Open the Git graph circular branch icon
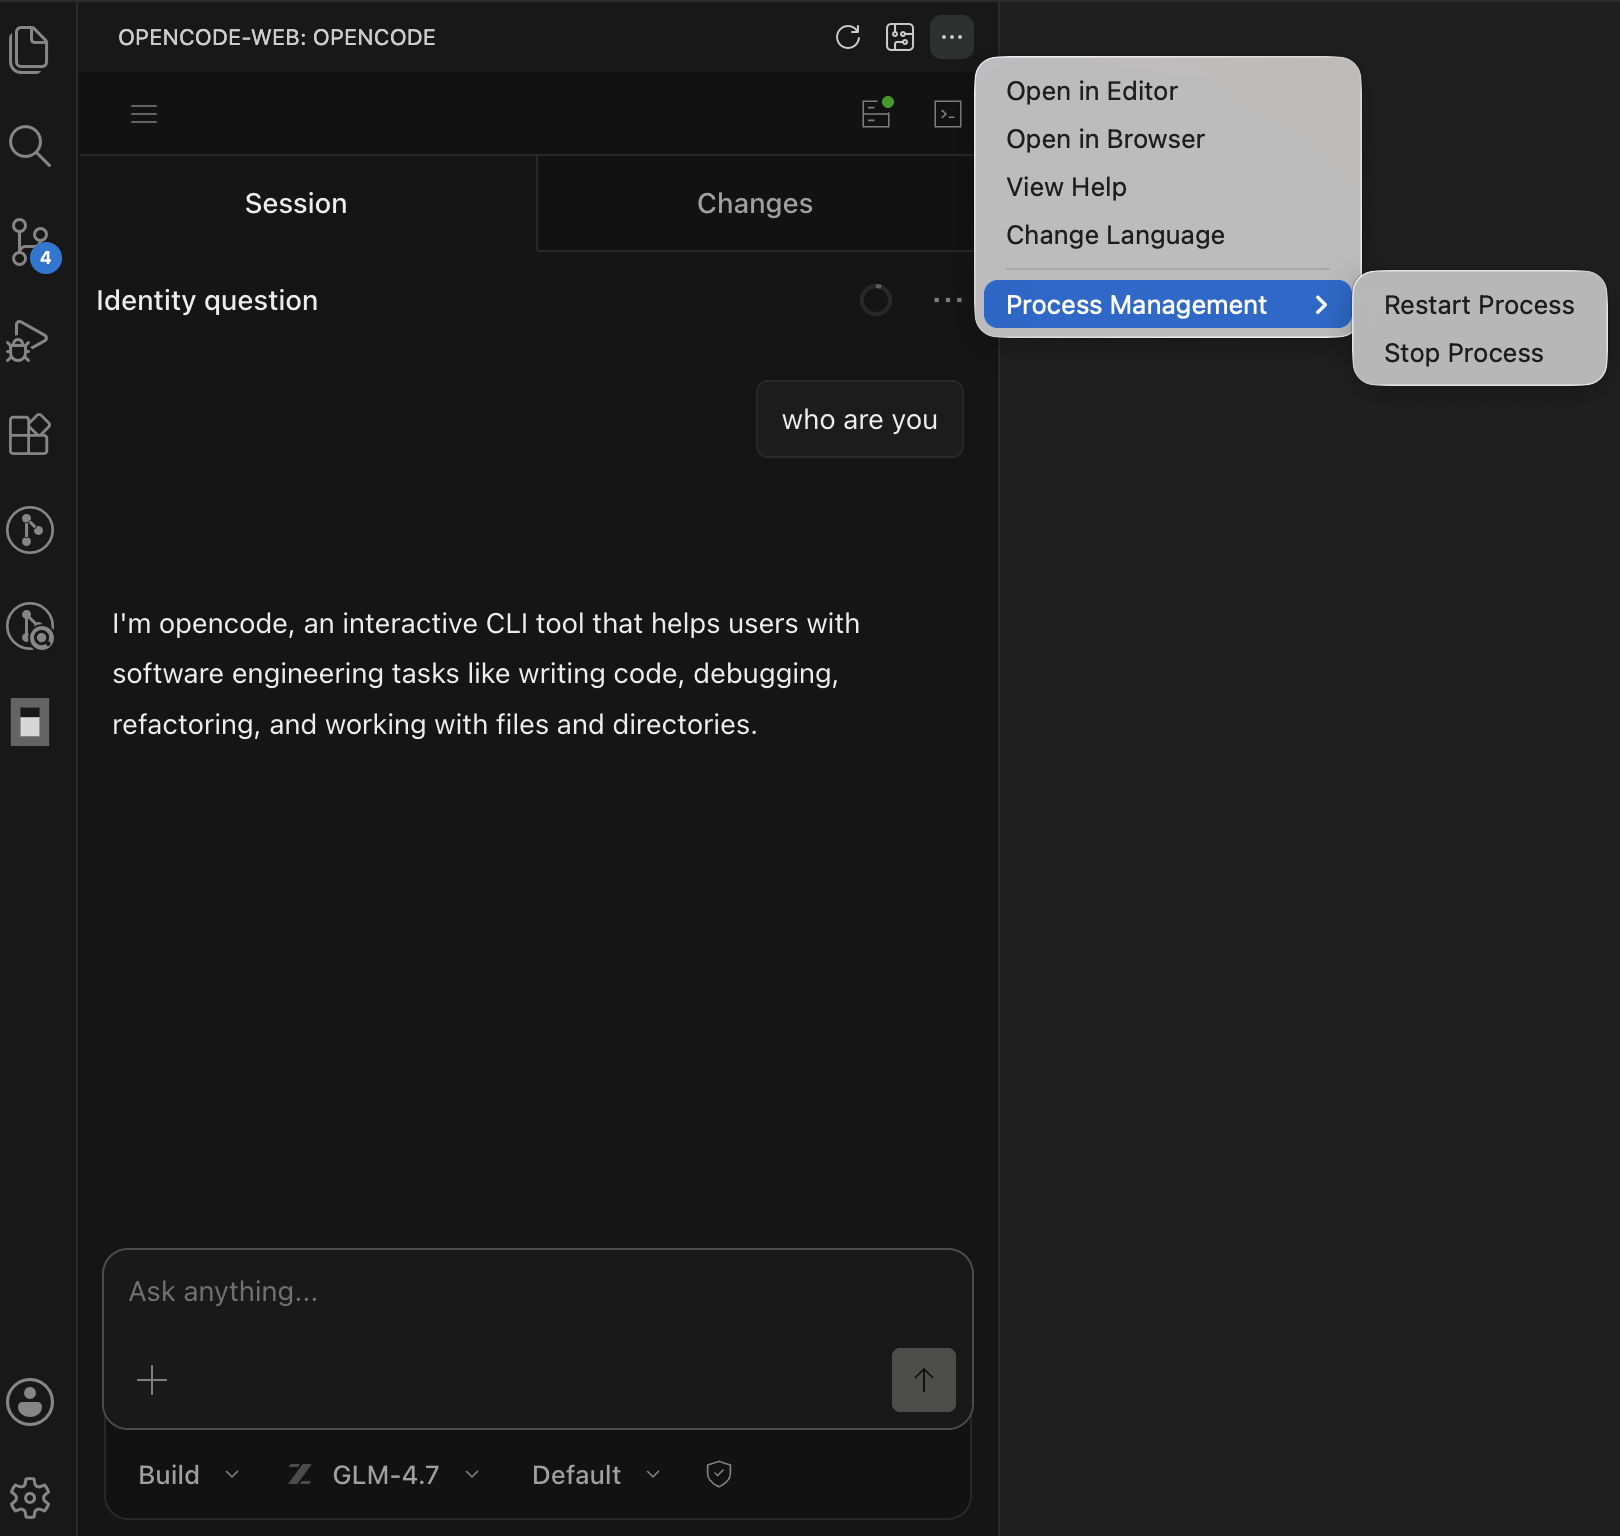This screenshot has width=1620, height=1536. point(30,530)
